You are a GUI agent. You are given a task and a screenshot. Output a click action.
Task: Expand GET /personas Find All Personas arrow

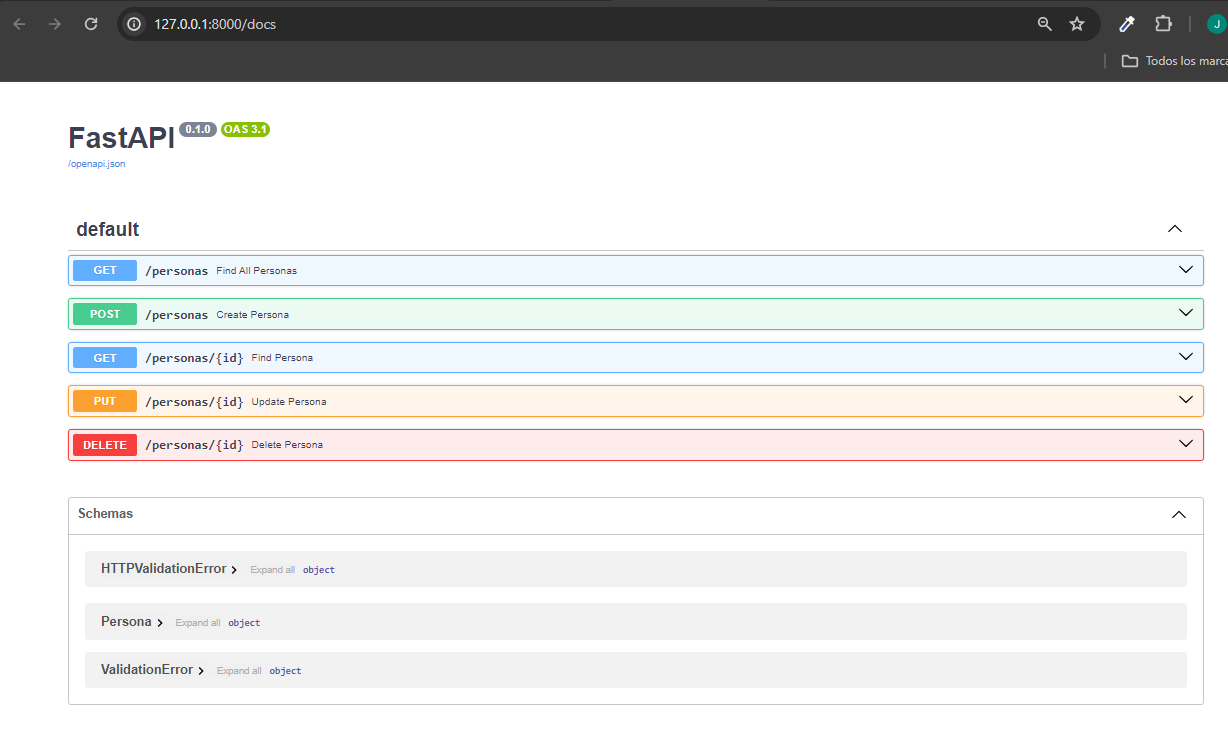(1186, 270)
